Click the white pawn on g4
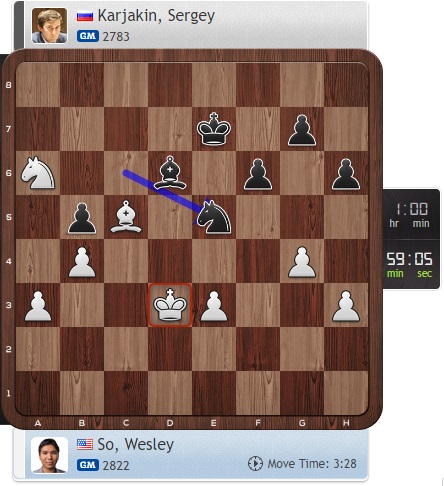Viewport: 444px width, 486px height. (x=302, y=262)
